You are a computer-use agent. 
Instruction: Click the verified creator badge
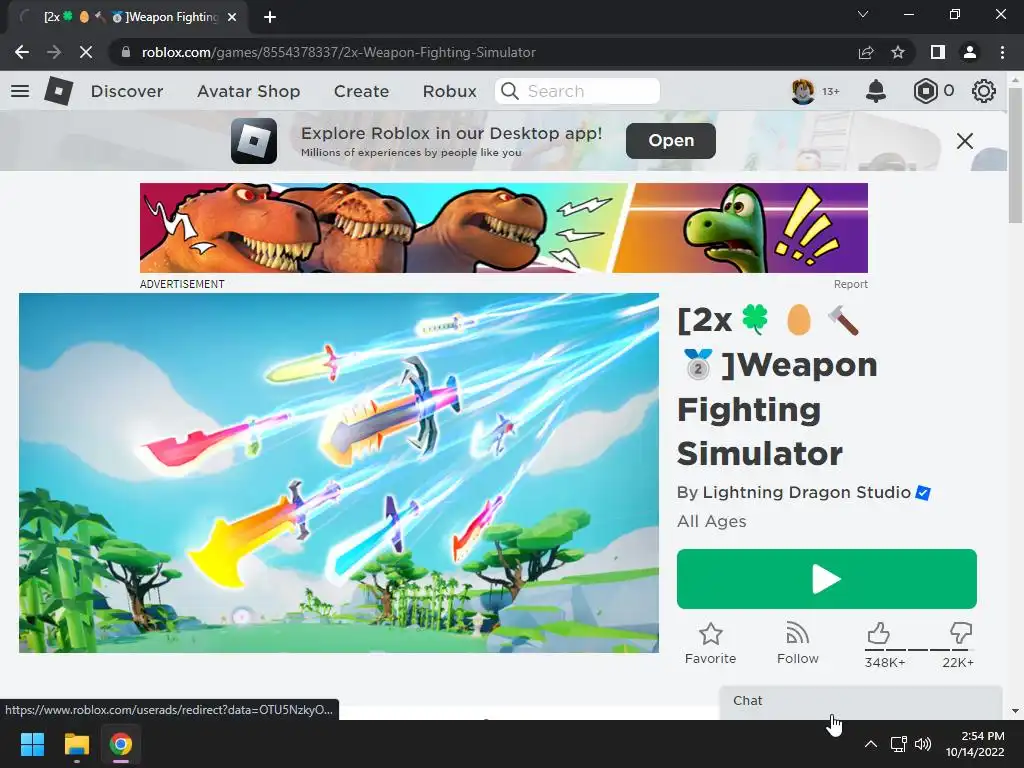pyautogui.click(x=923, y=492)
